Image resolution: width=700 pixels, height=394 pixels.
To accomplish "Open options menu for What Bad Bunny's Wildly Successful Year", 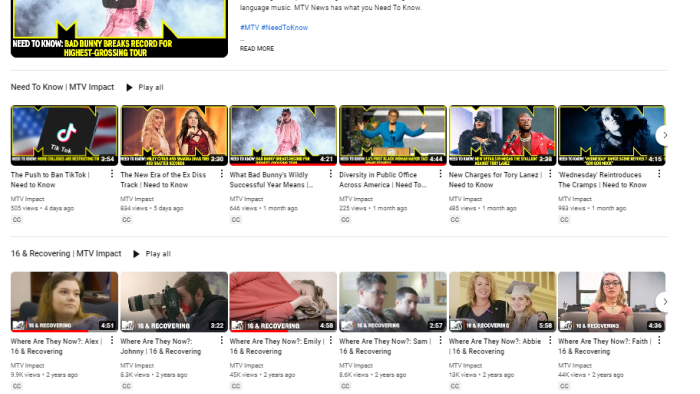I will tap(331, 174).
